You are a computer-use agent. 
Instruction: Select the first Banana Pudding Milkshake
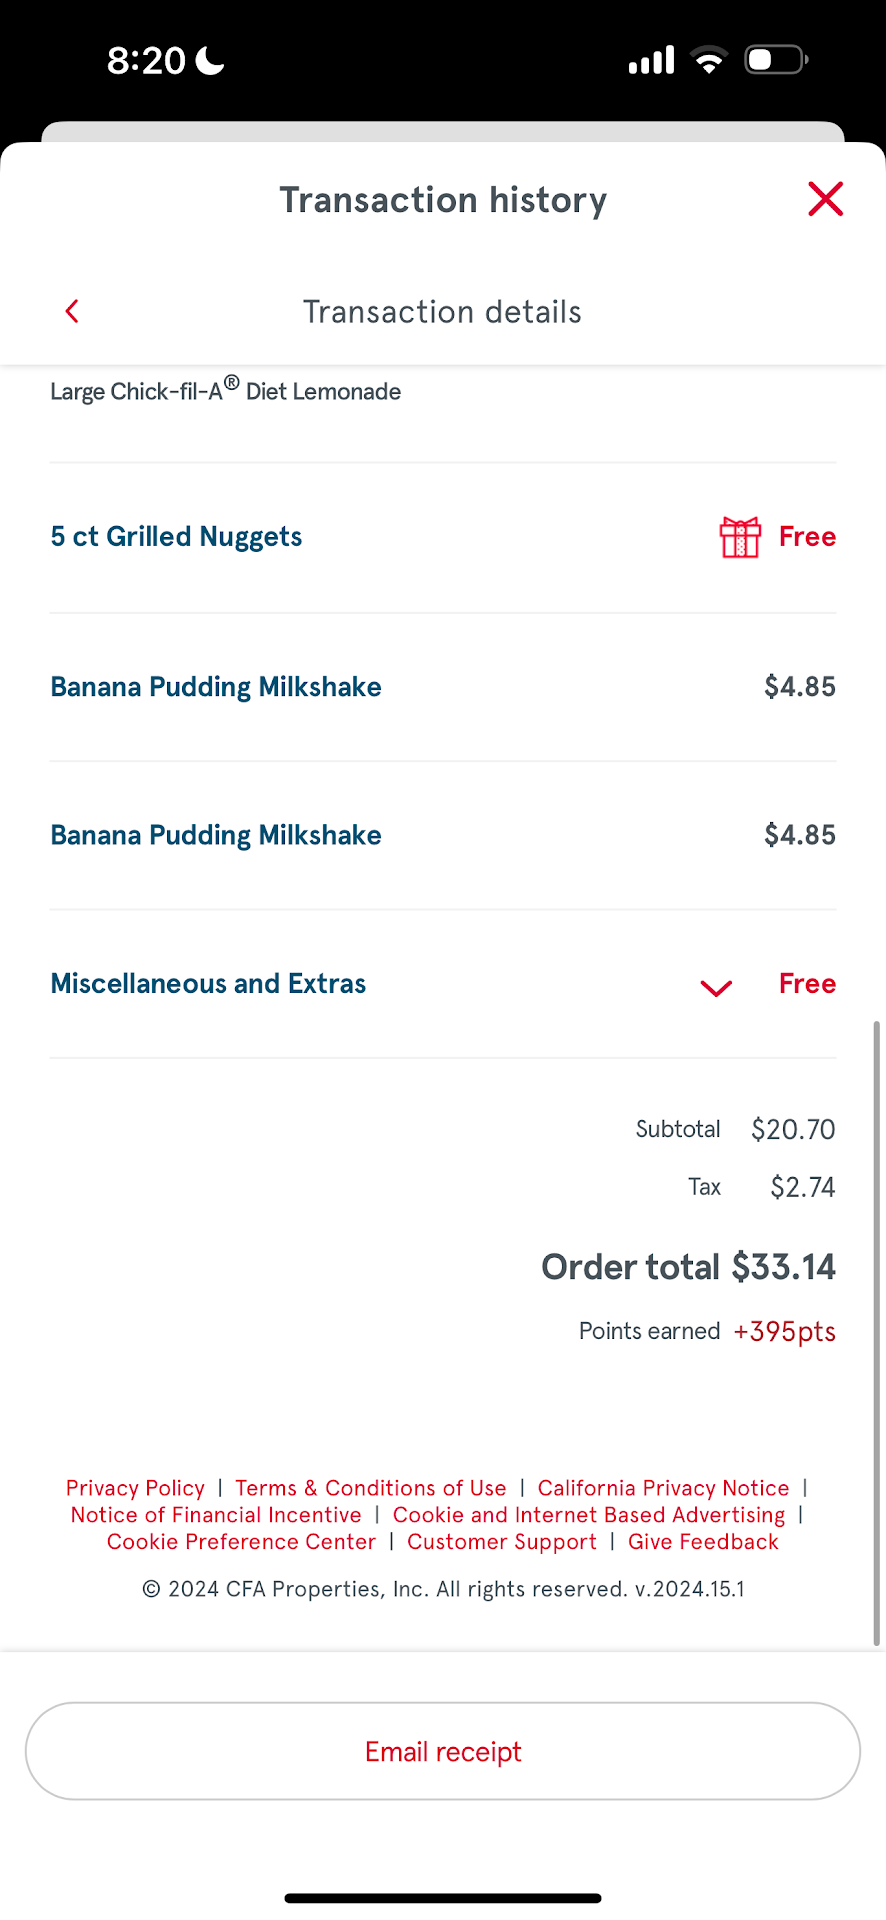pos(216,687)
